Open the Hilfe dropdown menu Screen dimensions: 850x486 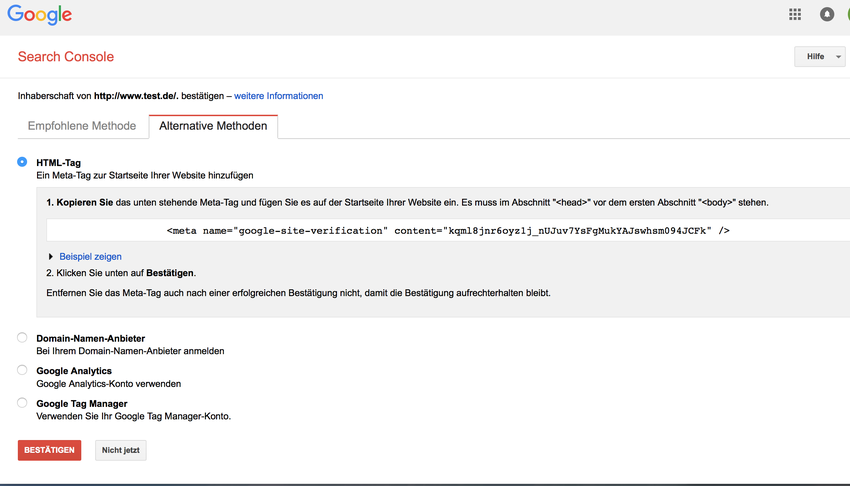click(x=820, y=56)
